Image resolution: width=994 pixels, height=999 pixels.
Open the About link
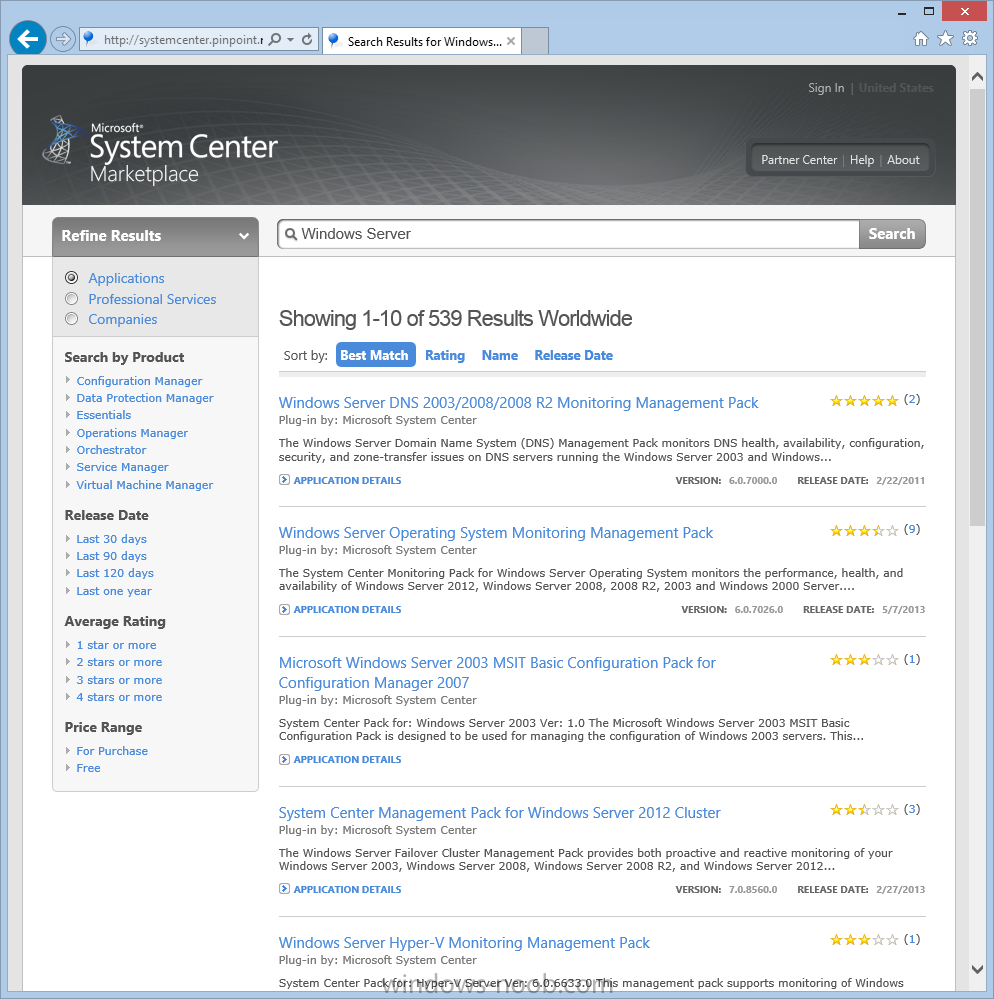pyautogui.click(x=903, y=160)
